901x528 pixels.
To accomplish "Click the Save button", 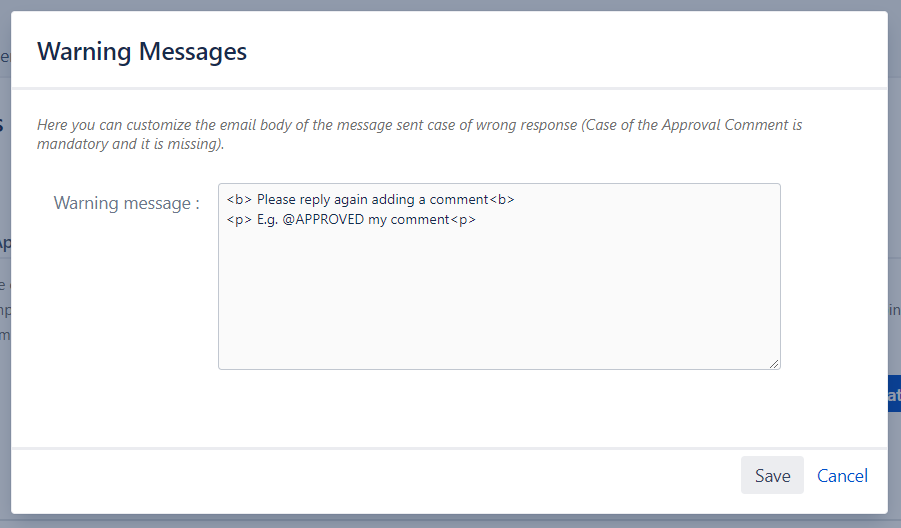I will [x=772, y=475].
